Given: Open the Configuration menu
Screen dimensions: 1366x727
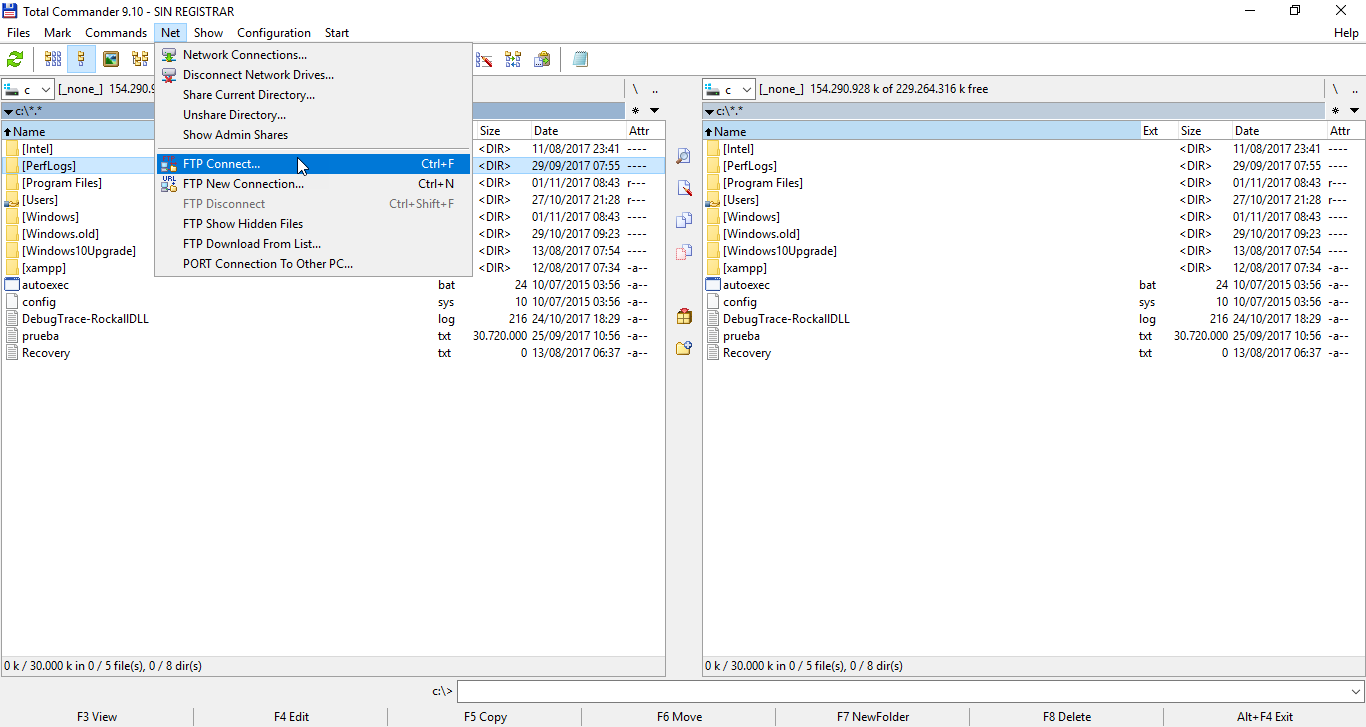Looking at the screenshot, I should [x=274, y=33].
